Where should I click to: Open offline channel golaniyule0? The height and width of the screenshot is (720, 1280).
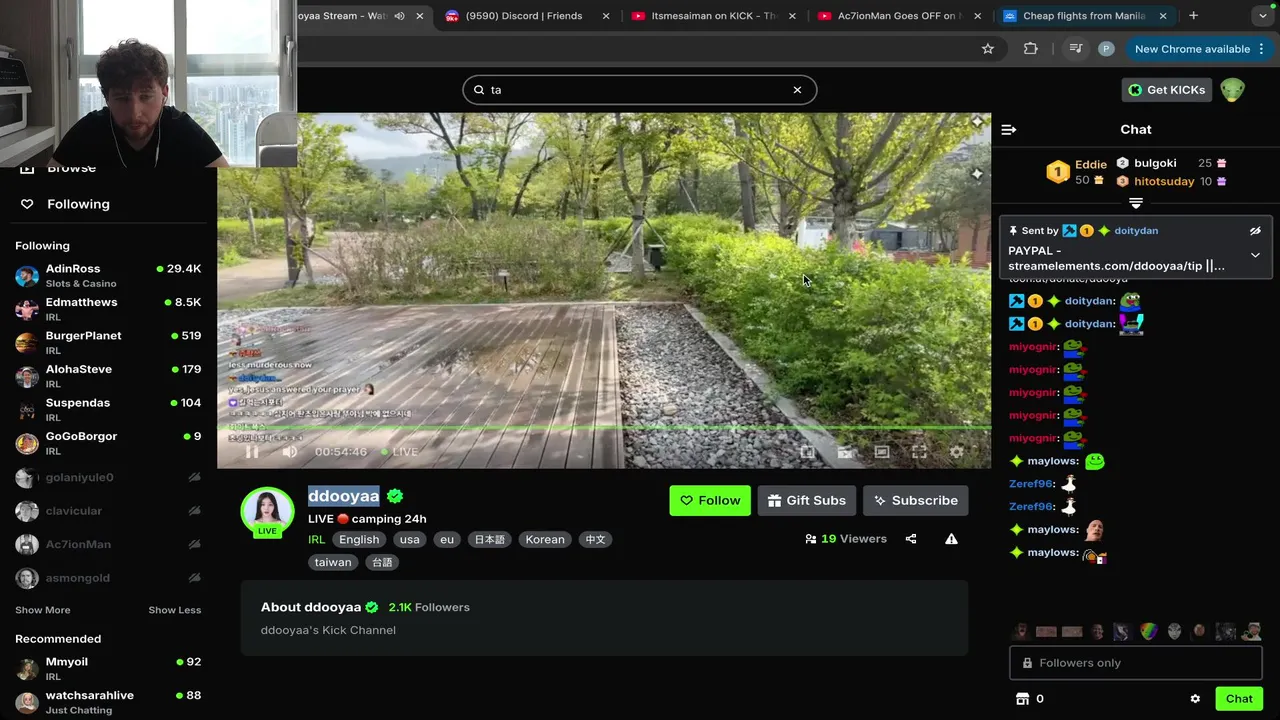108,477
